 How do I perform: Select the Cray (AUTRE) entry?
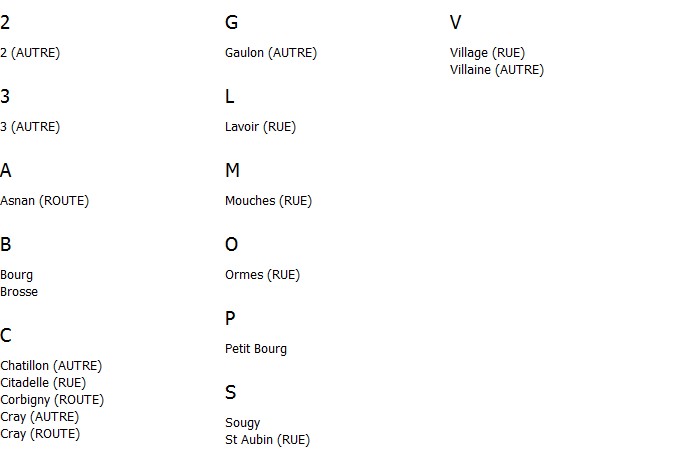click(40, 417)
